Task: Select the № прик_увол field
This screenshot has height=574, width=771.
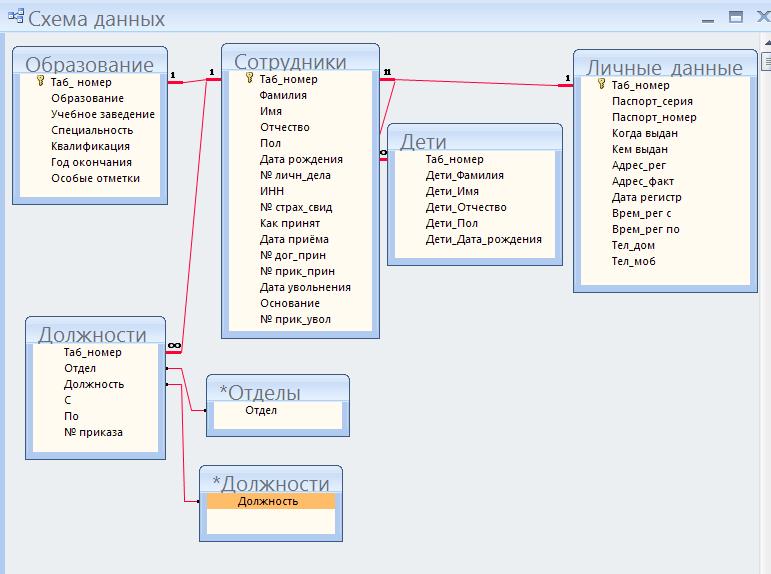Action: tap(300, 319)
